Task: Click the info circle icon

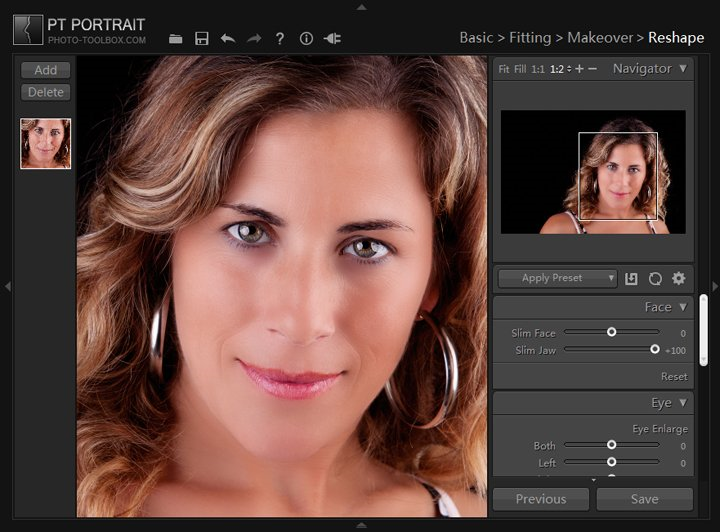Action: [x=306, y=39]
